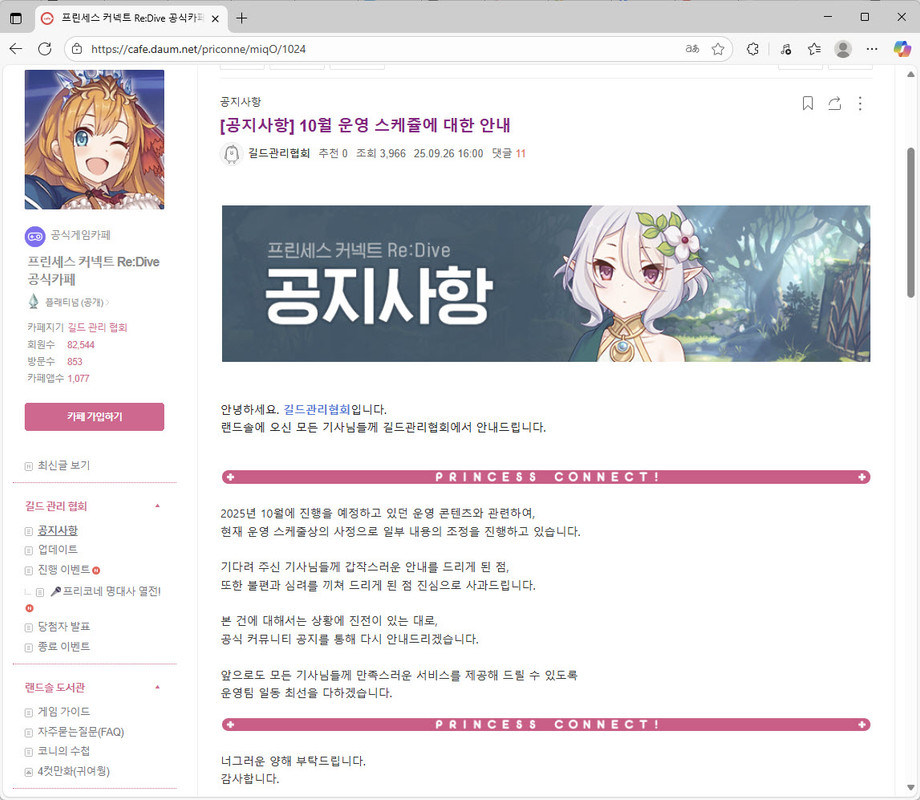Open a new browser tab
Image resolution: width=920 pixels, height=800 pixels.
[241, 18]
